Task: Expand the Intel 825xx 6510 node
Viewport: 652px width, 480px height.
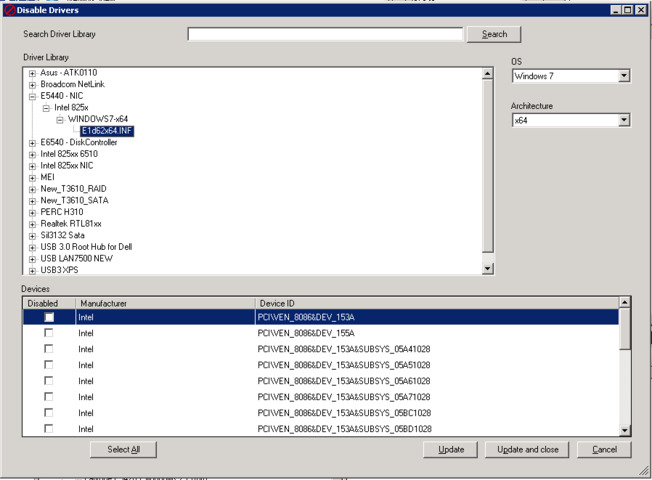Action: [x=32, y=155]
